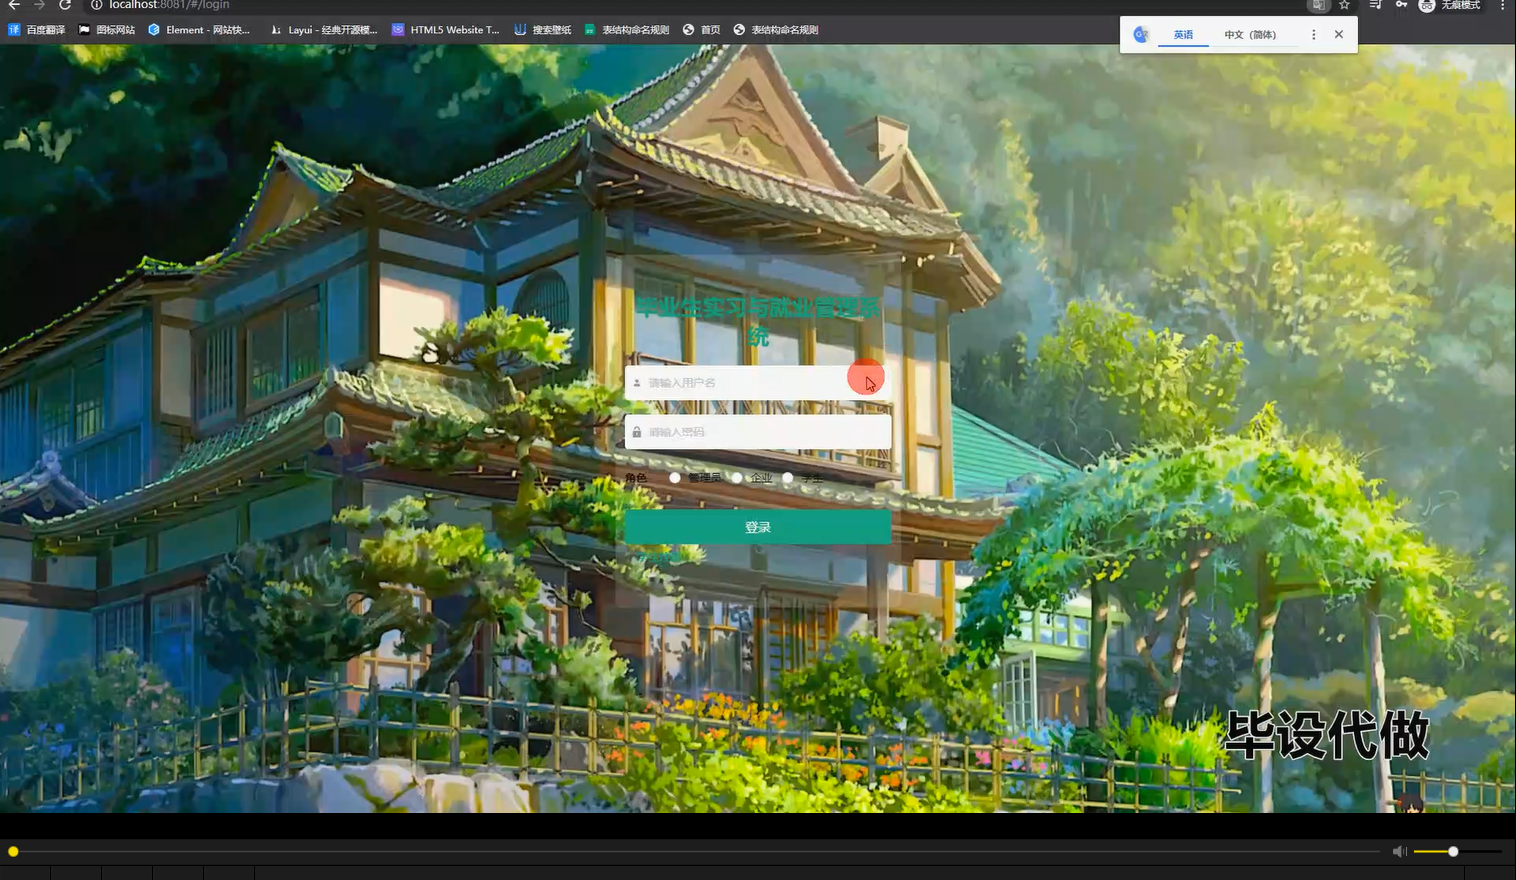This screenshot has width=1516, height=880.
Task: Close the translate popup
Action: click(x=1339, y=35)
